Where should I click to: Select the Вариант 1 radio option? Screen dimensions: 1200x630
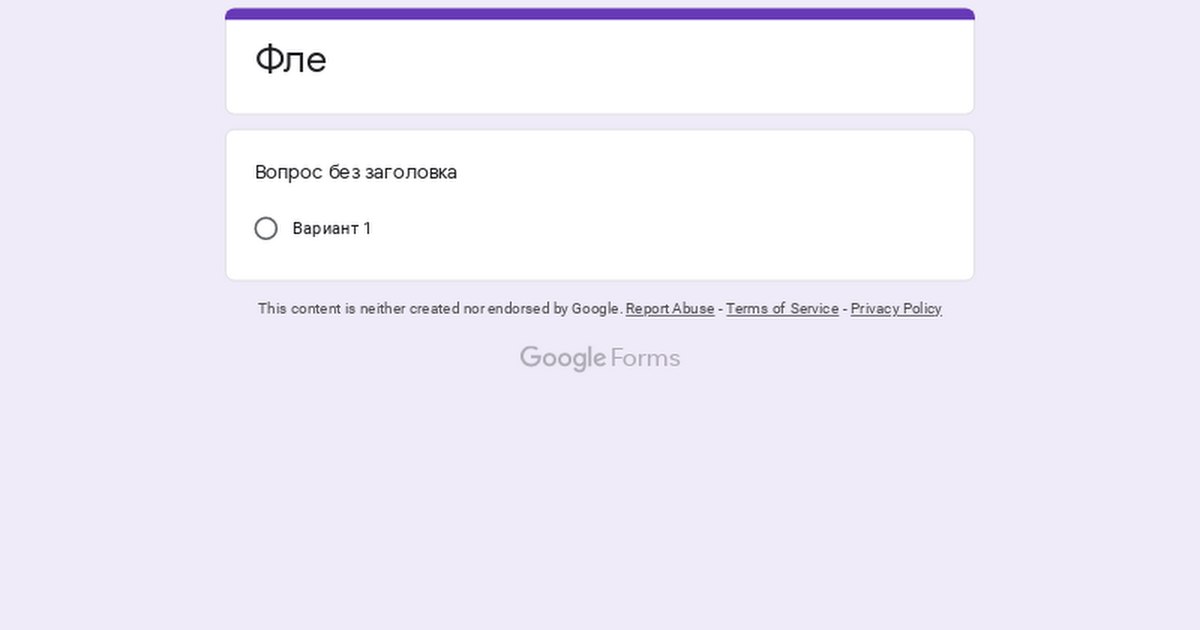(x=266, y=229)
